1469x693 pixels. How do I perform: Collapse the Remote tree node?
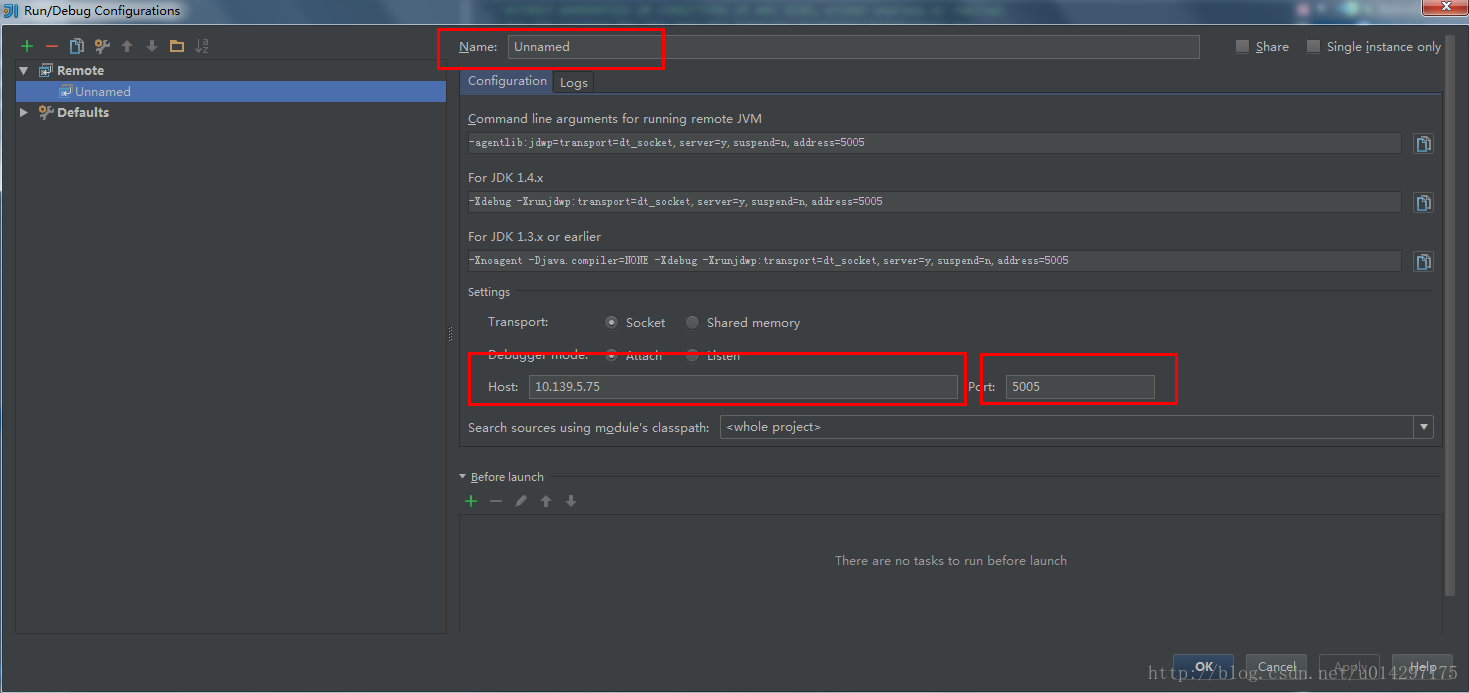[24, 71]
